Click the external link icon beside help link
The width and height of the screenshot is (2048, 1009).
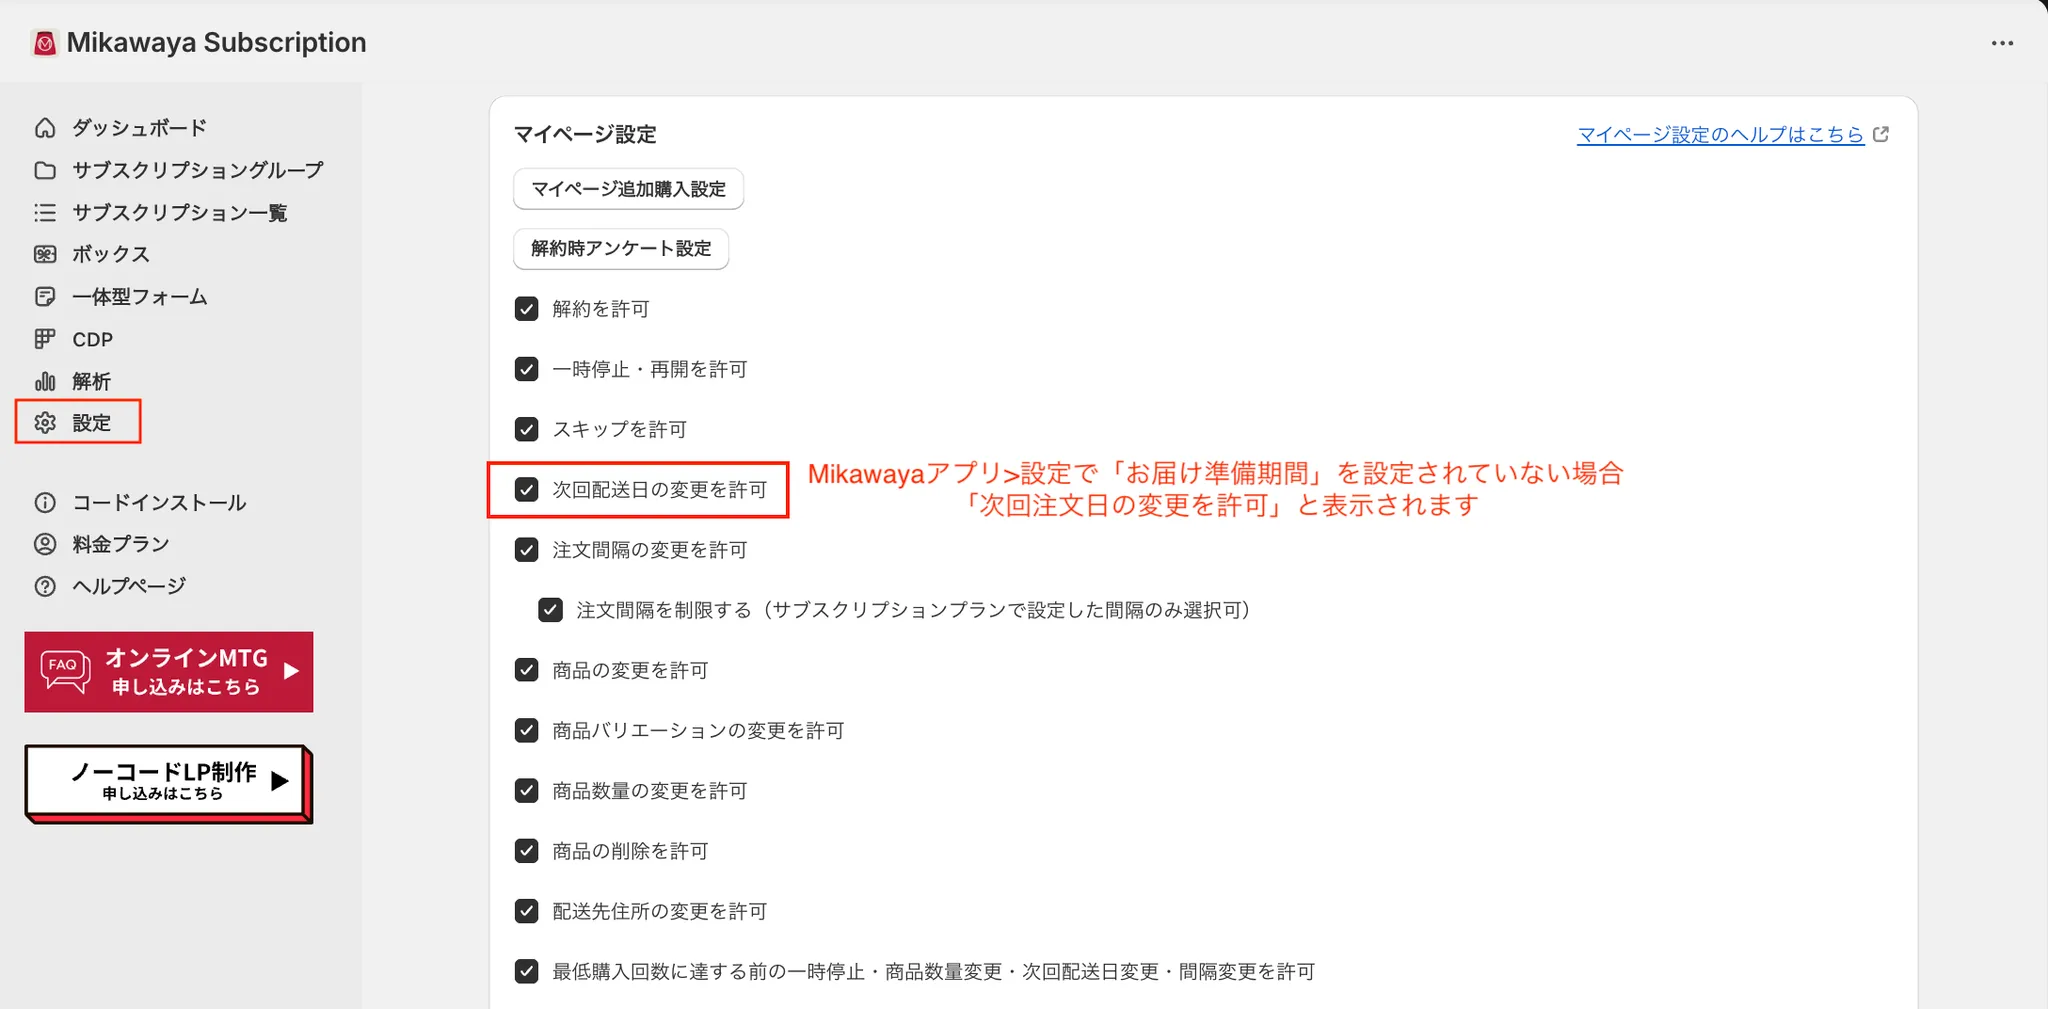[1881, 134]
